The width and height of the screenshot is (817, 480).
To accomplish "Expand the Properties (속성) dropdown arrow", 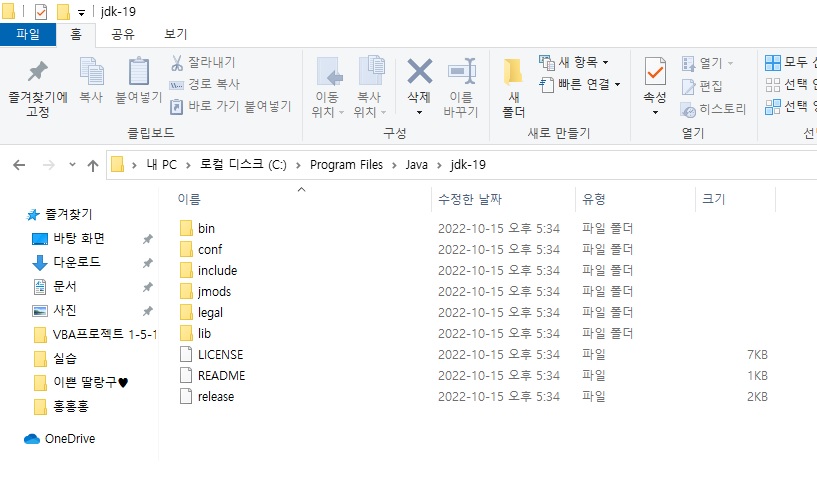I will (655, 113).
